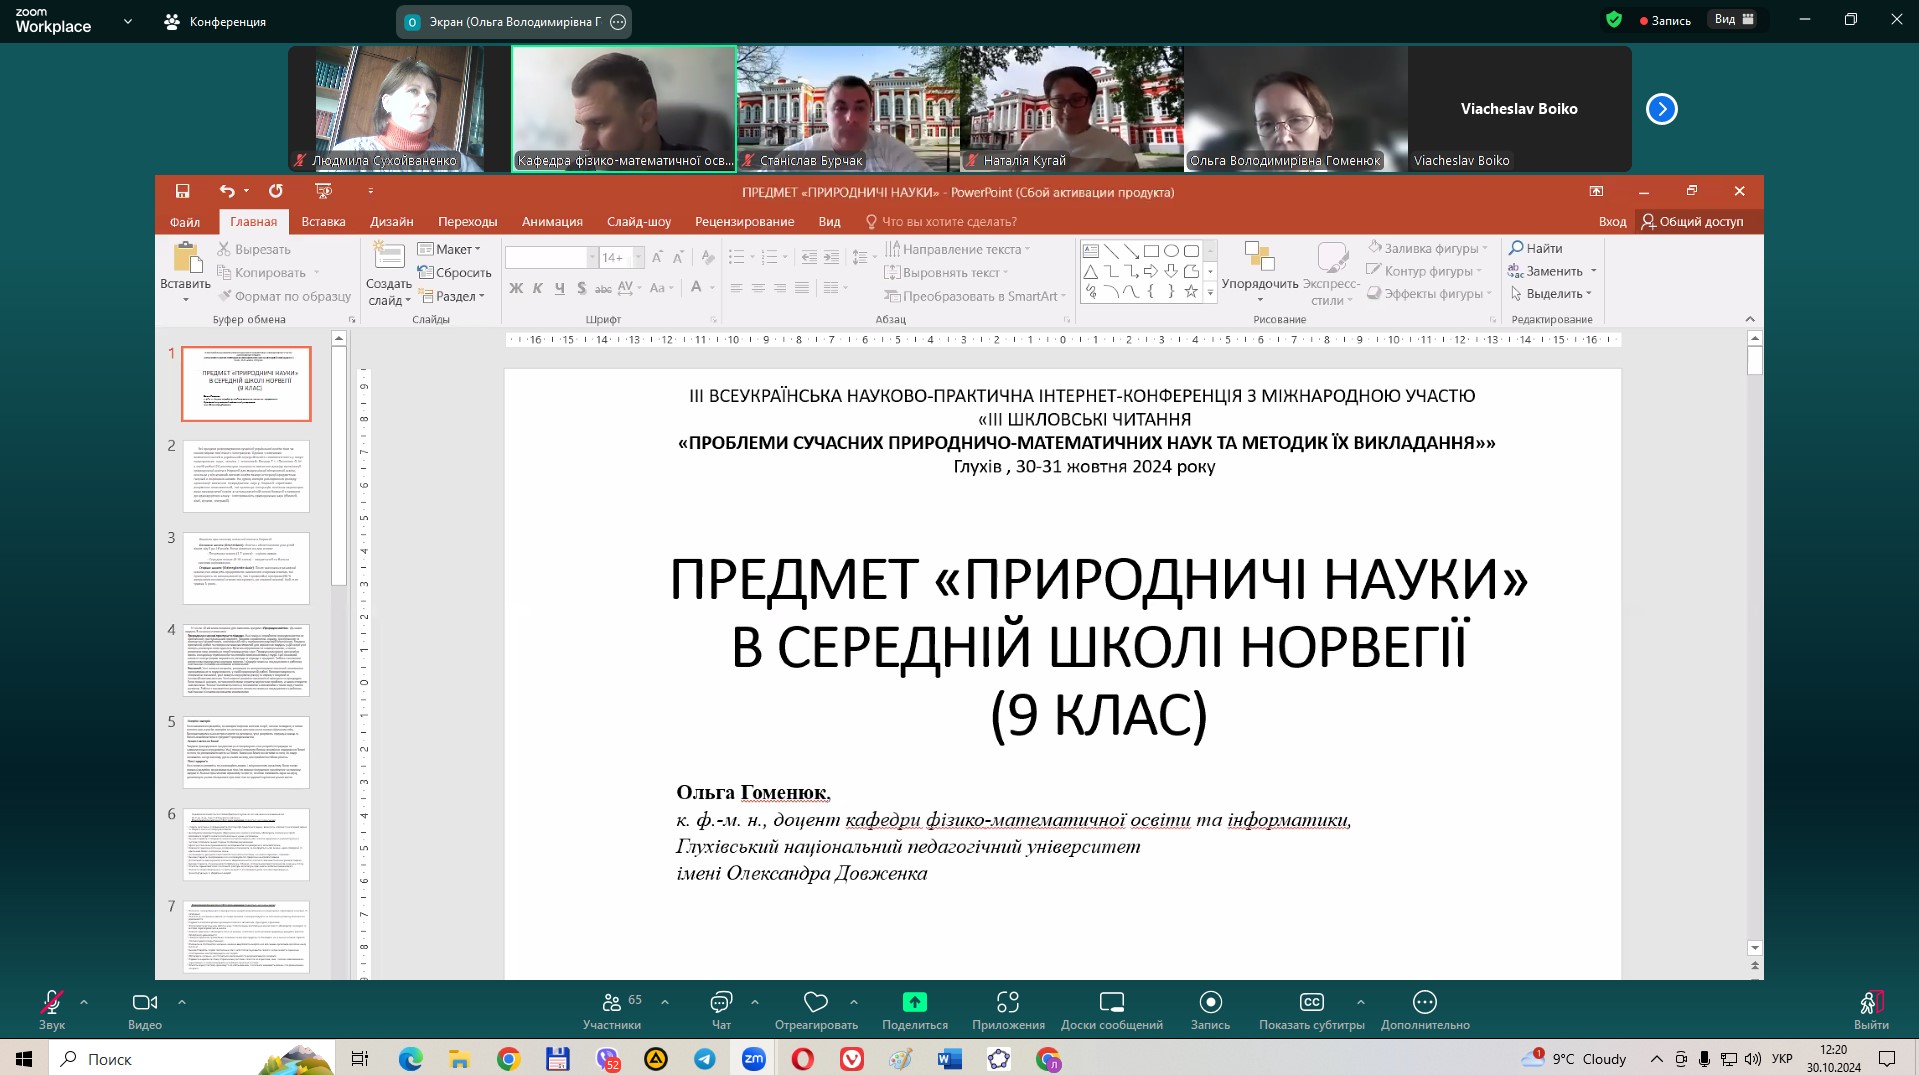Toggle text shadow (S) formatting
Viewport: 1919px width, 1075px height.
(581, 288)
